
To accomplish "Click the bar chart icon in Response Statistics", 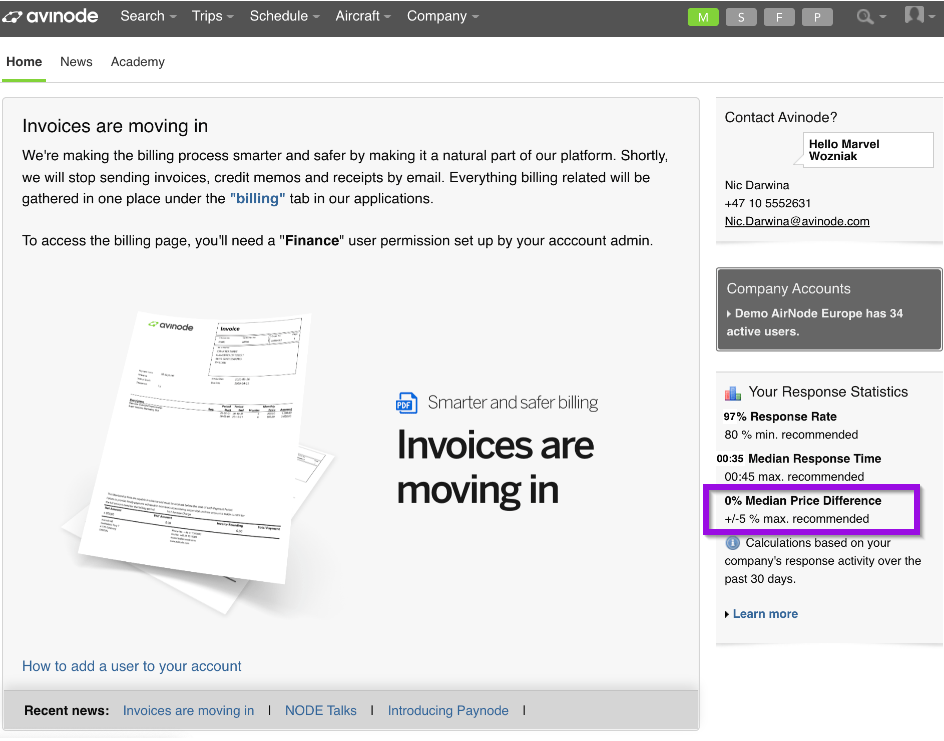I will click(x=733, y=393).
